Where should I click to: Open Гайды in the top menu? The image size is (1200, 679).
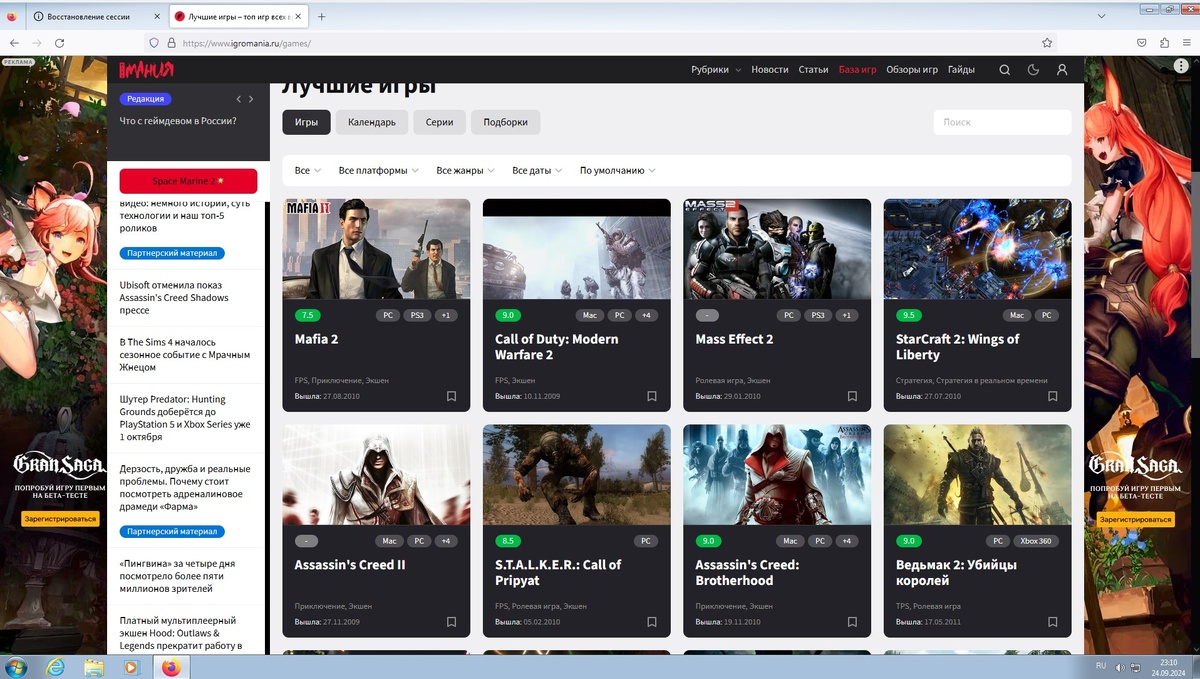click(x=961, y=70)
